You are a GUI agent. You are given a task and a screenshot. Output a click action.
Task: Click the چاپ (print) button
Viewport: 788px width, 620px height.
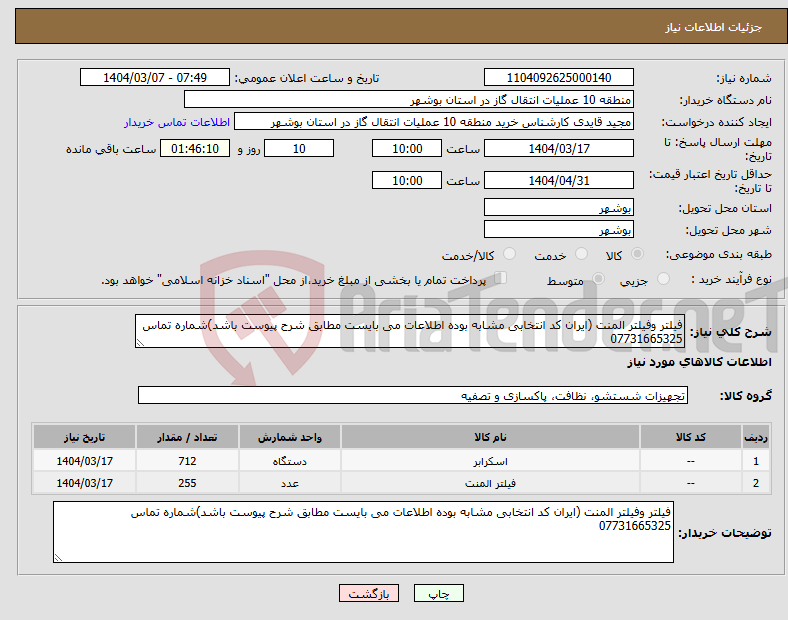coord(438,593)
